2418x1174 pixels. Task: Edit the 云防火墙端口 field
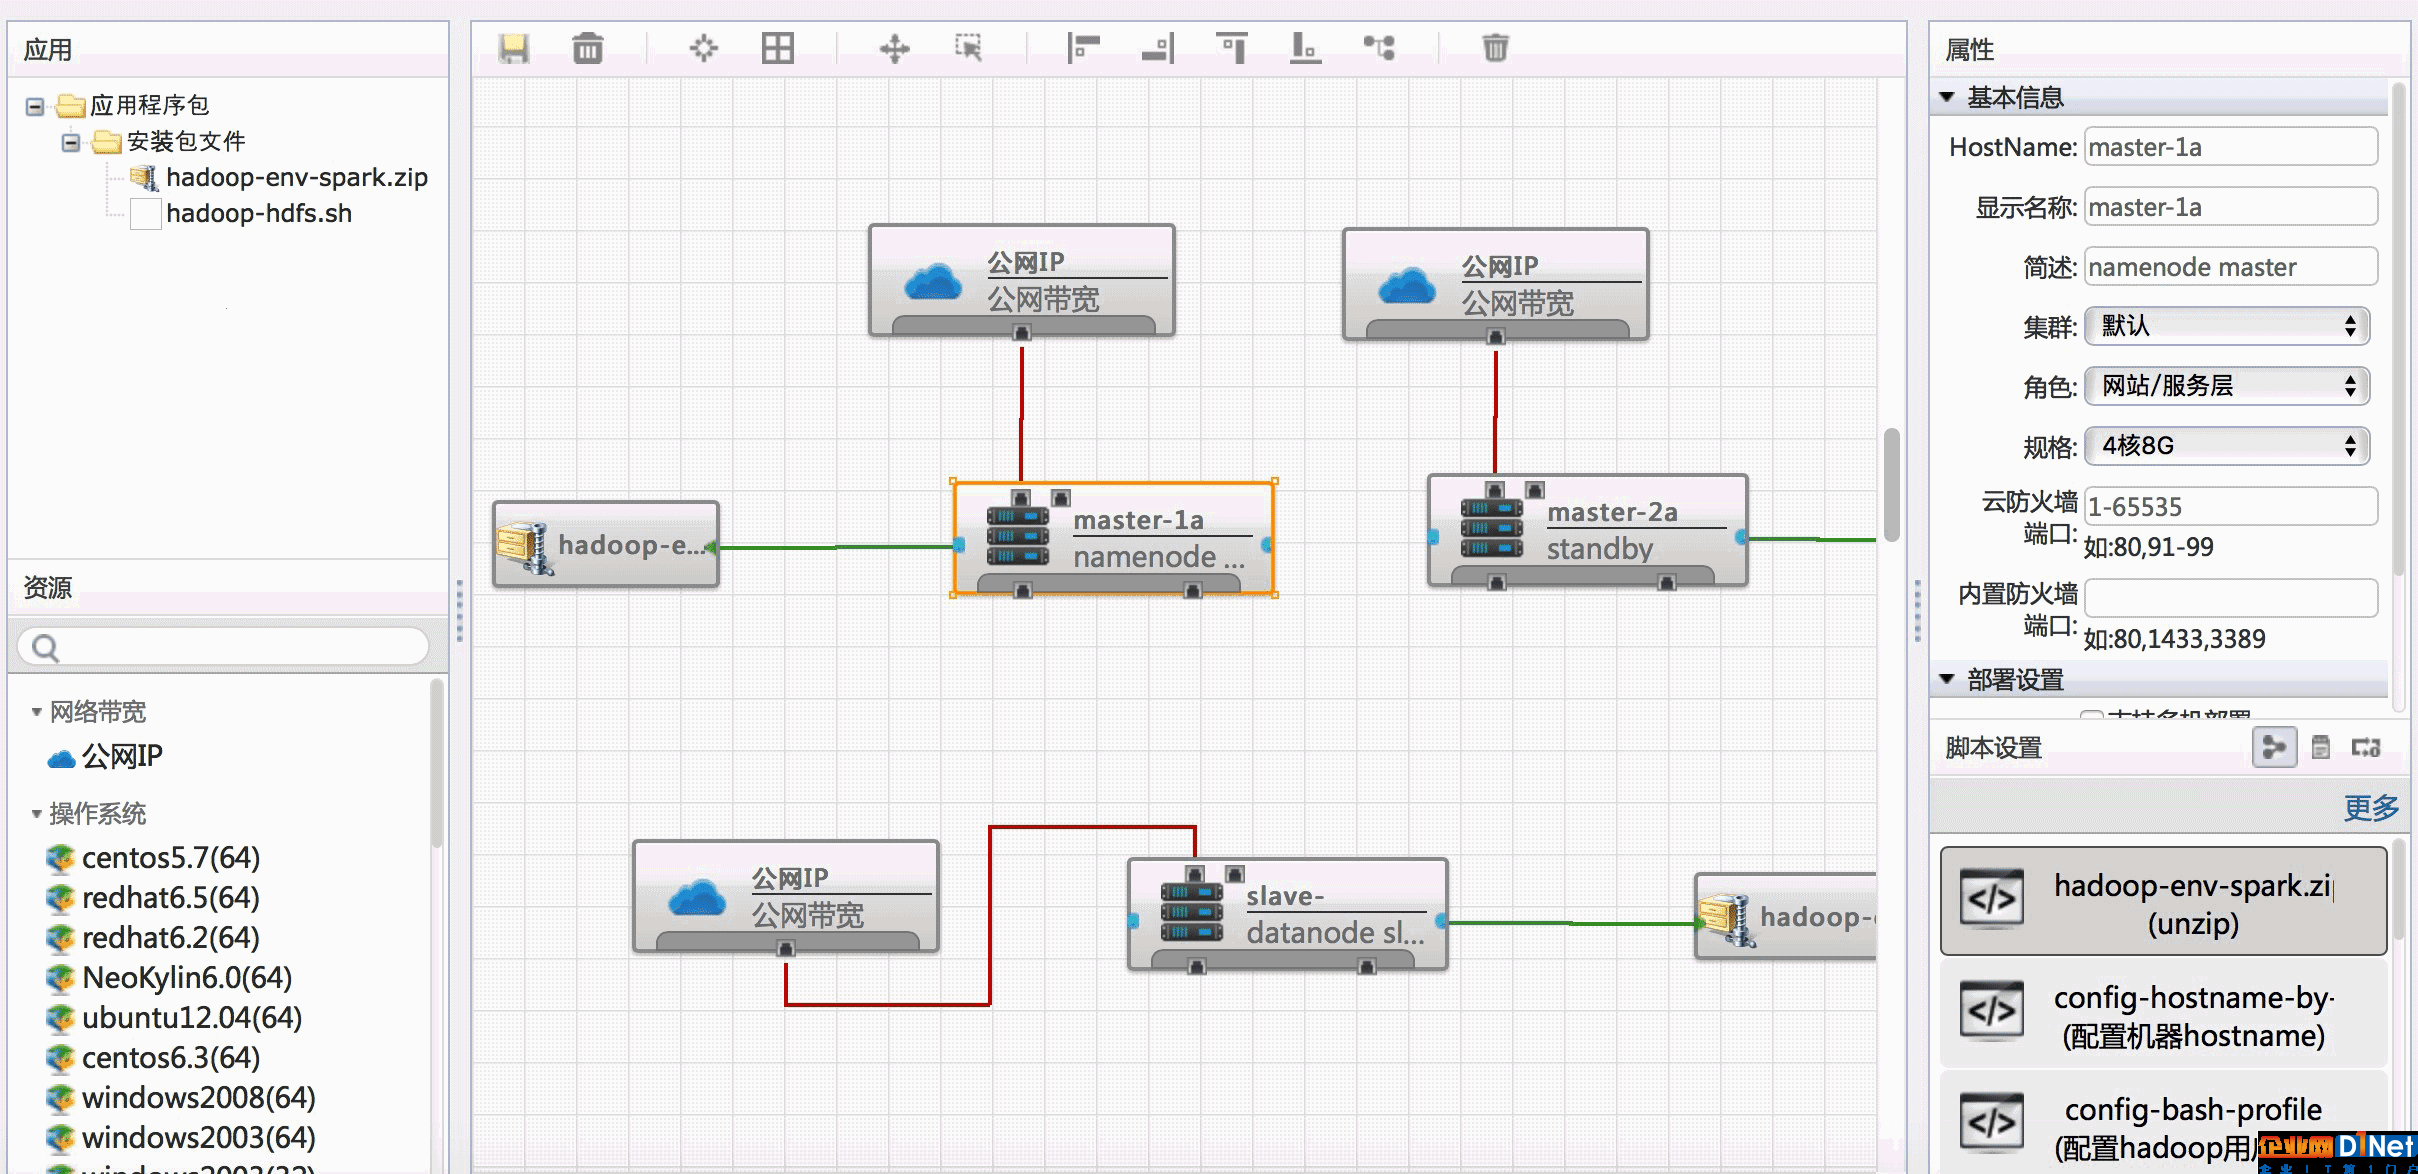click(2231, 506)
